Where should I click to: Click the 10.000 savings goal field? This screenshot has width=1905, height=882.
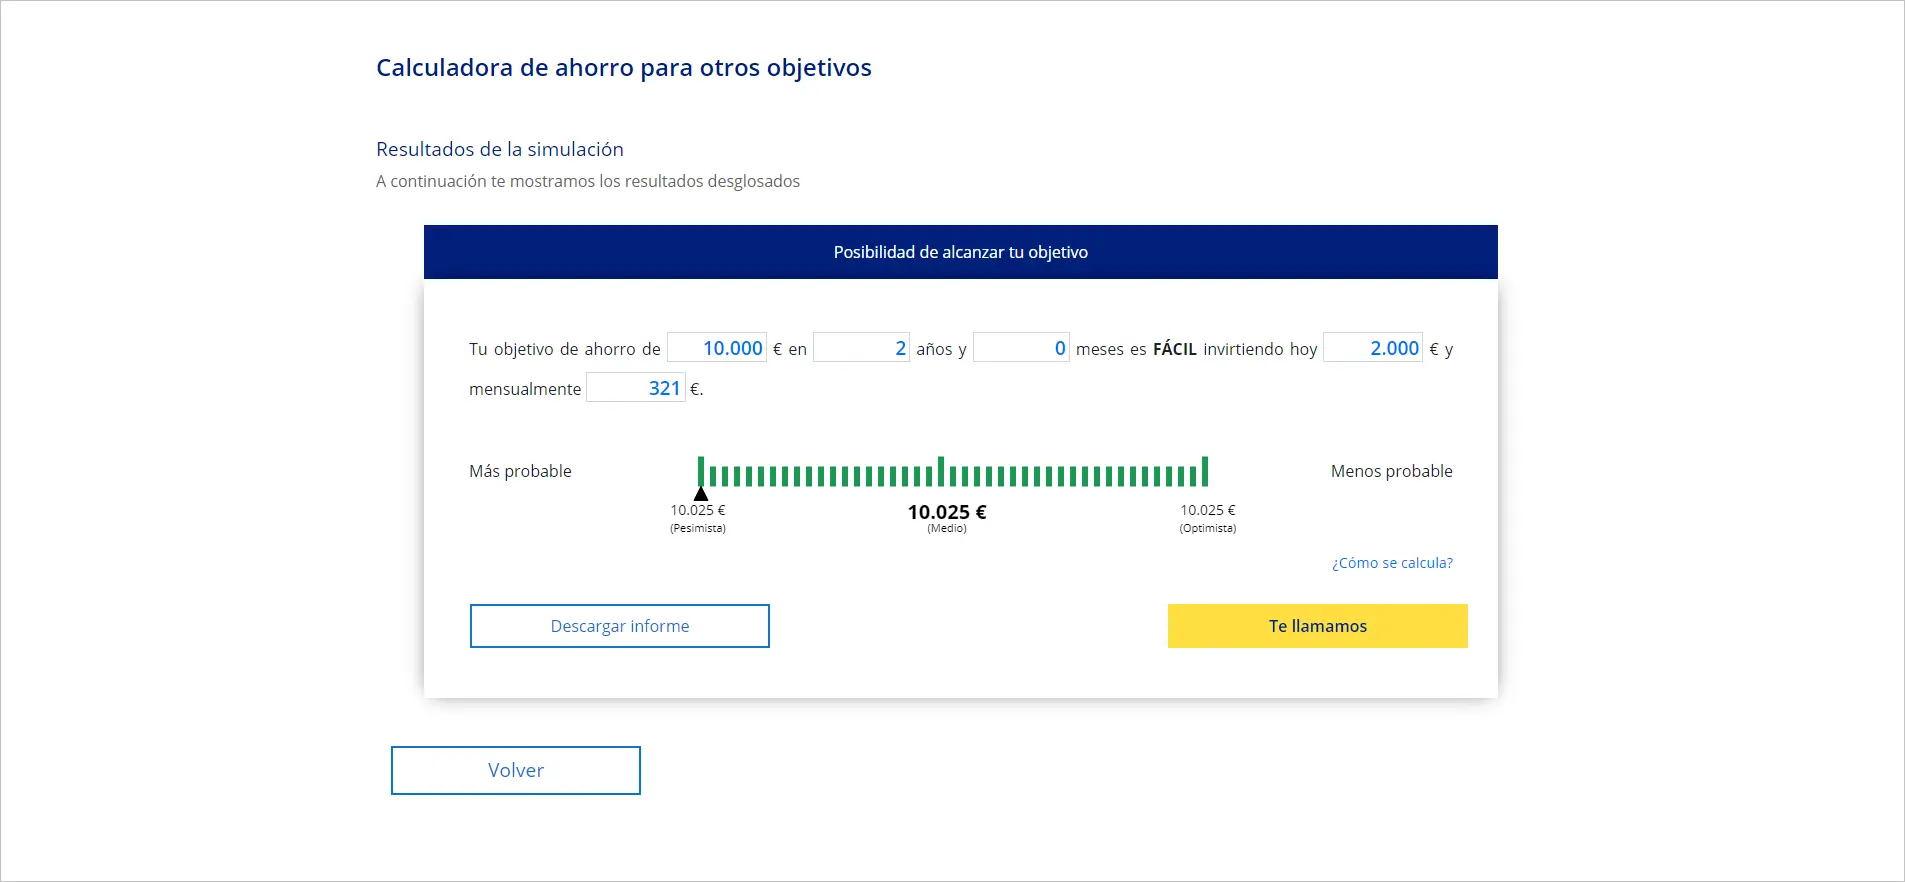[x=717, y=348]
